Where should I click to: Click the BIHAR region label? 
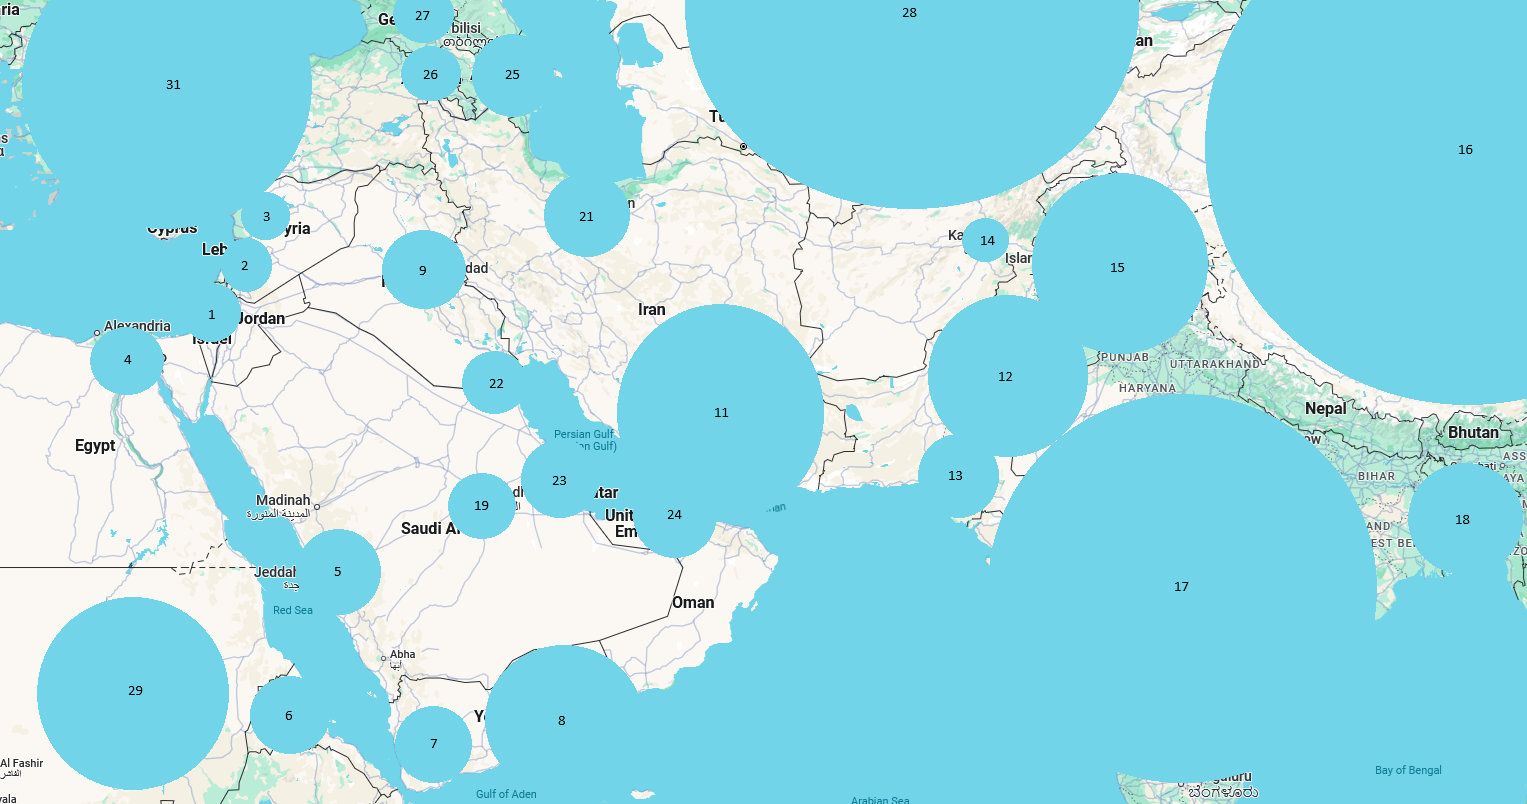1376,476
